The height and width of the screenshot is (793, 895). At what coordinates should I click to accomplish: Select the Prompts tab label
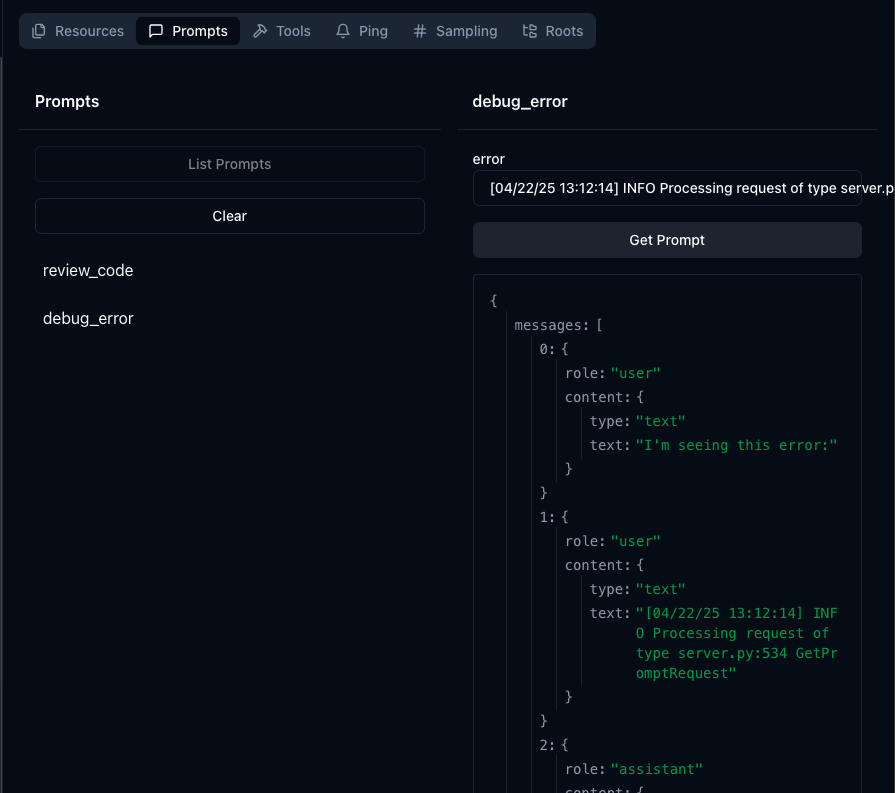pos(200,31)
